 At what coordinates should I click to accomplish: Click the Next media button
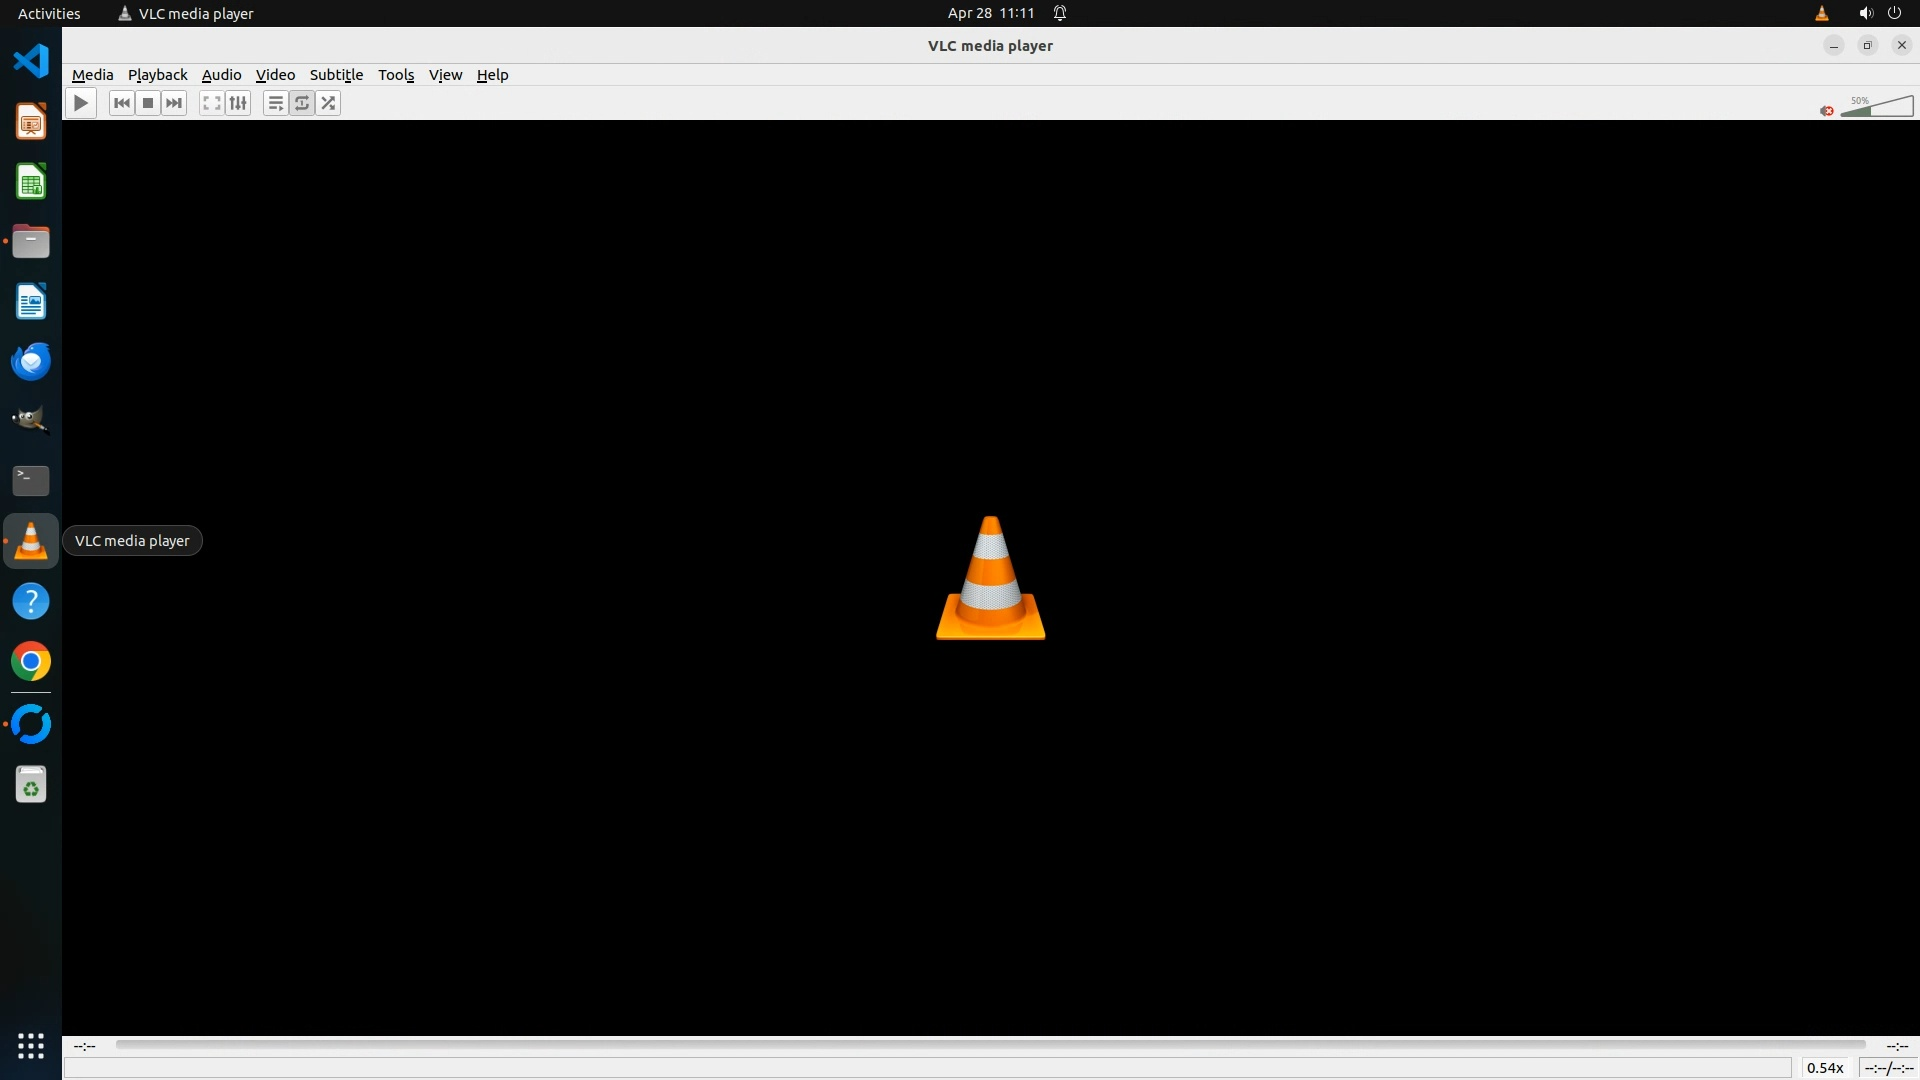click(x=174, y=103)
